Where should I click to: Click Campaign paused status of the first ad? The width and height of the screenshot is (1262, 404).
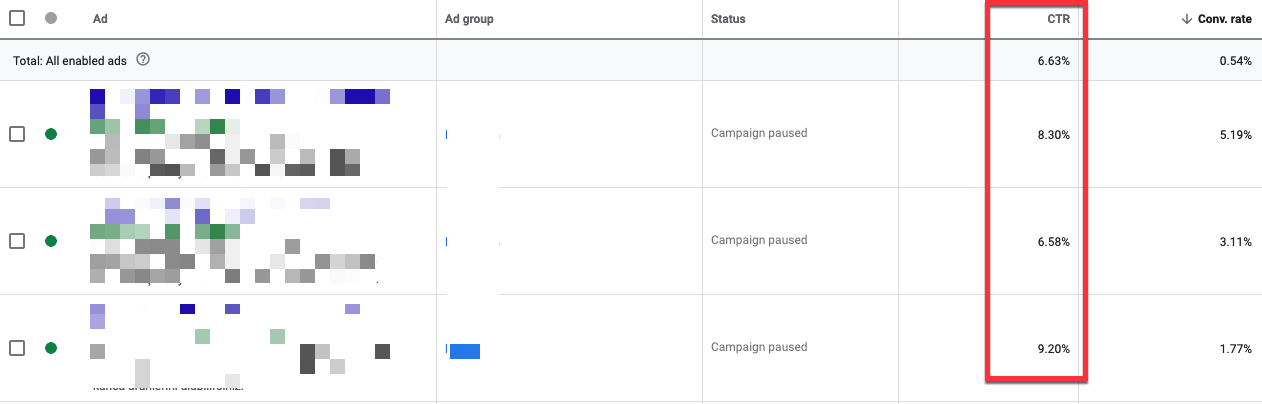pos(759,133)
